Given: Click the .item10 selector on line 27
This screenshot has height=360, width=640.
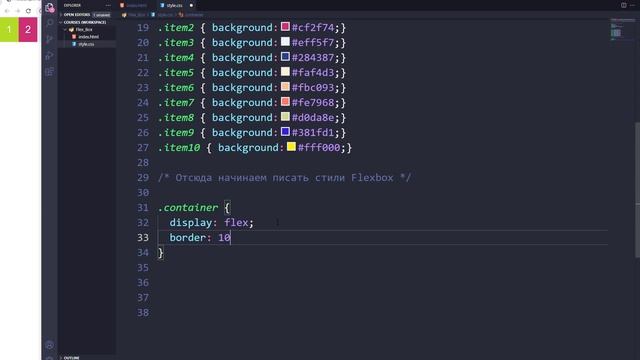Looking at the screenshot, I should click(x=179, y=147).
